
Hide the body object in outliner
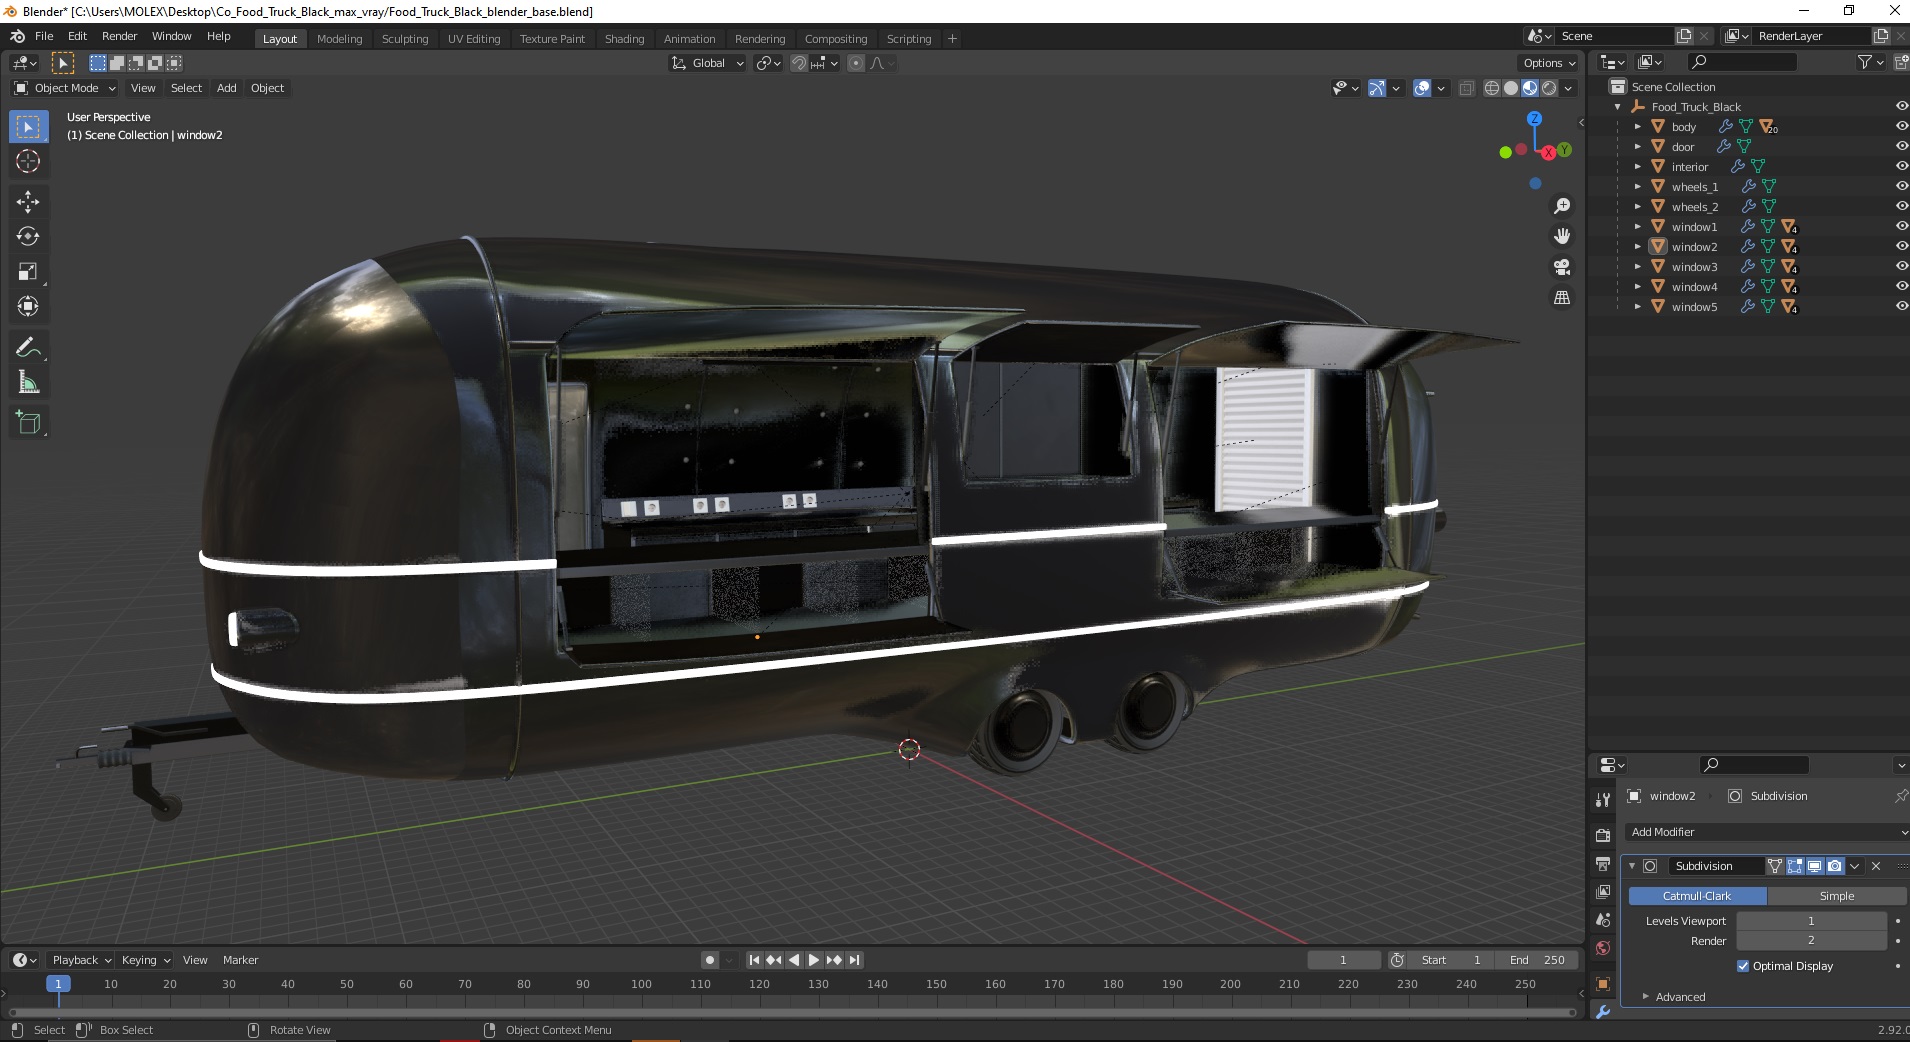1901,127
